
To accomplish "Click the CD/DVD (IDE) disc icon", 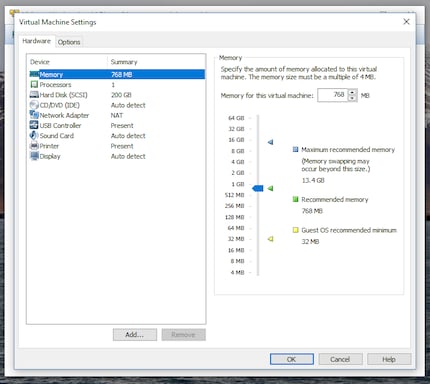I will (34, 105).
